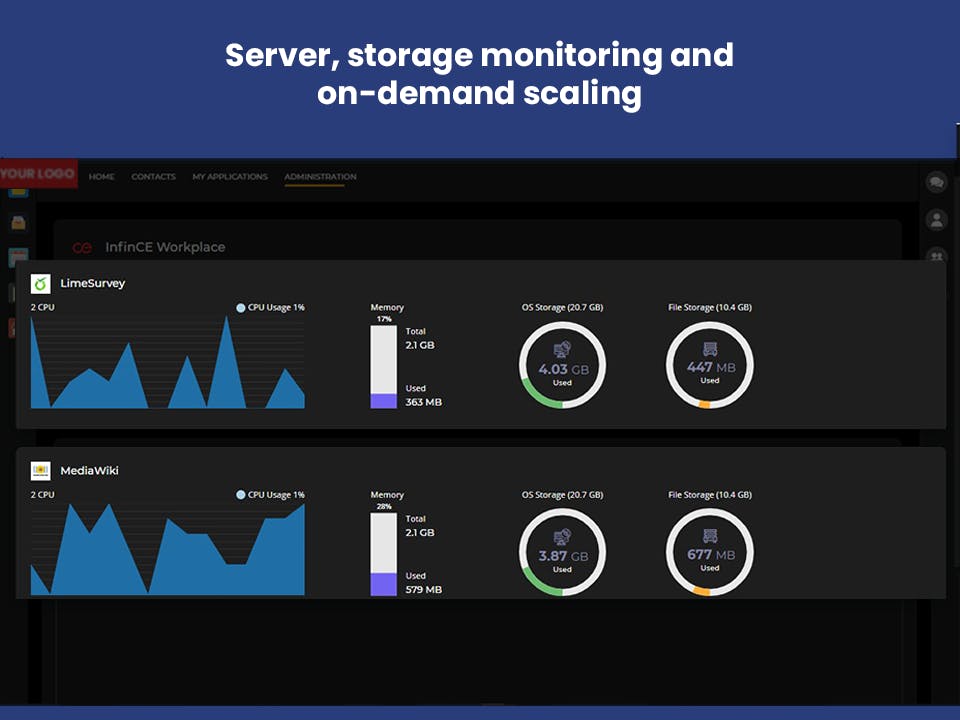Click the InfinCE Workplace logo icon
This screenshot has height=720, width=960.
[x=82, y=247]
